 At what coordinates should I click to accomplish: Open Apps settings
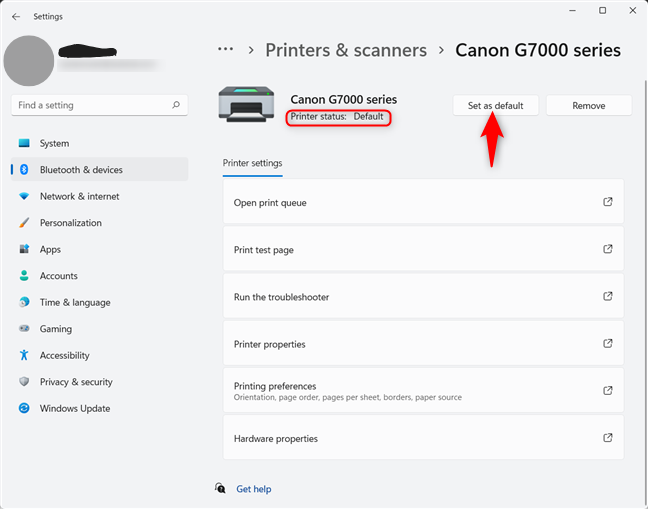click(100, 249)
